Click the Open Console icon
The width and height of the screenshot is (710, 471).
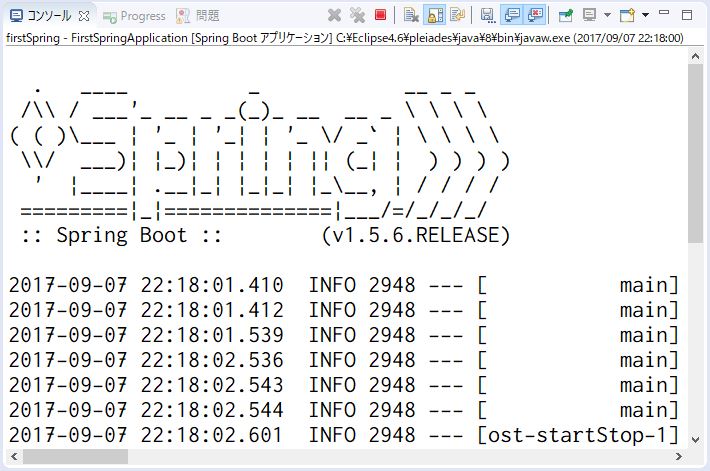(627, 15)
